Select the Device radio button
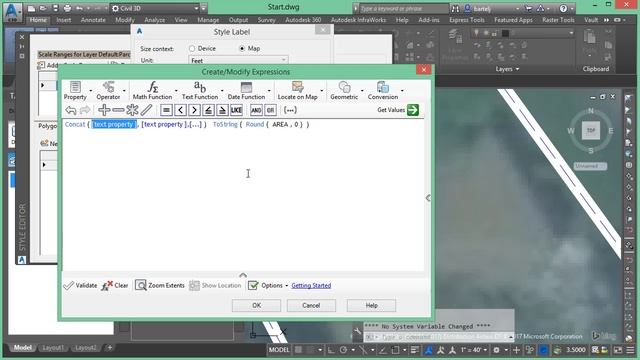Screen dimensions: 640x360 192,49
